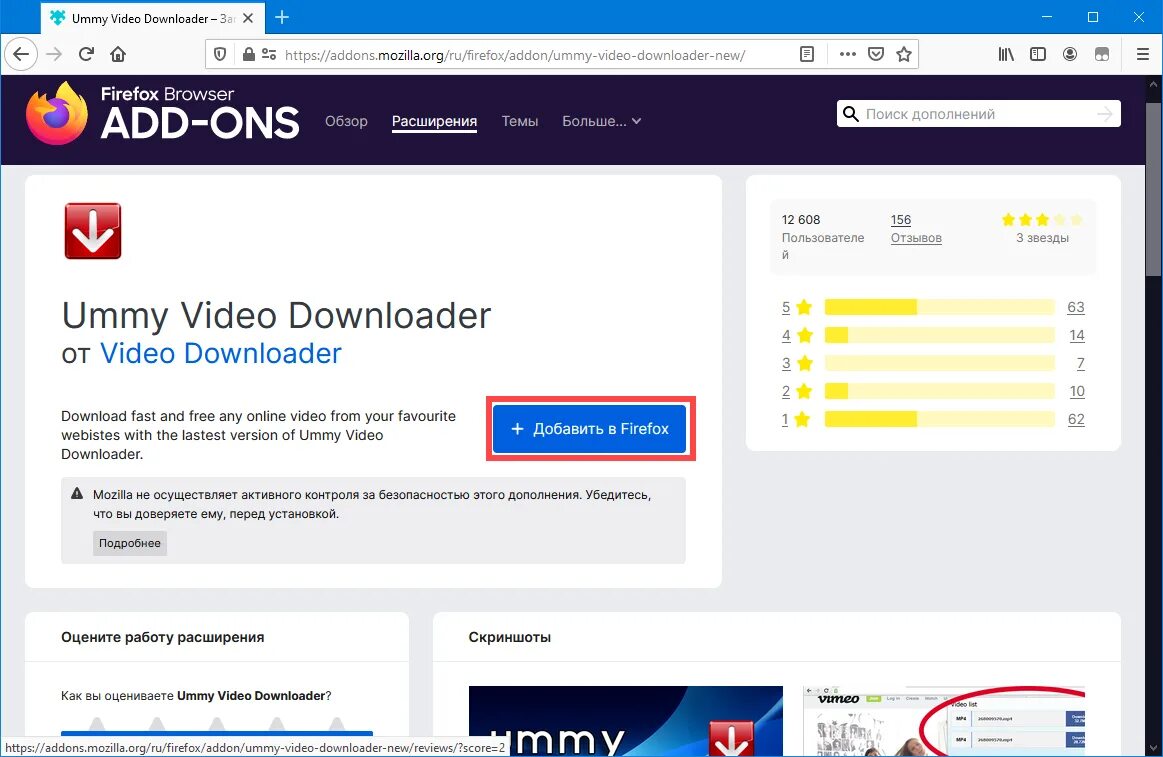Open the 62 one-star reviews count
The width and height of the screenshot is (1163, 757).
pos(1075,419)
